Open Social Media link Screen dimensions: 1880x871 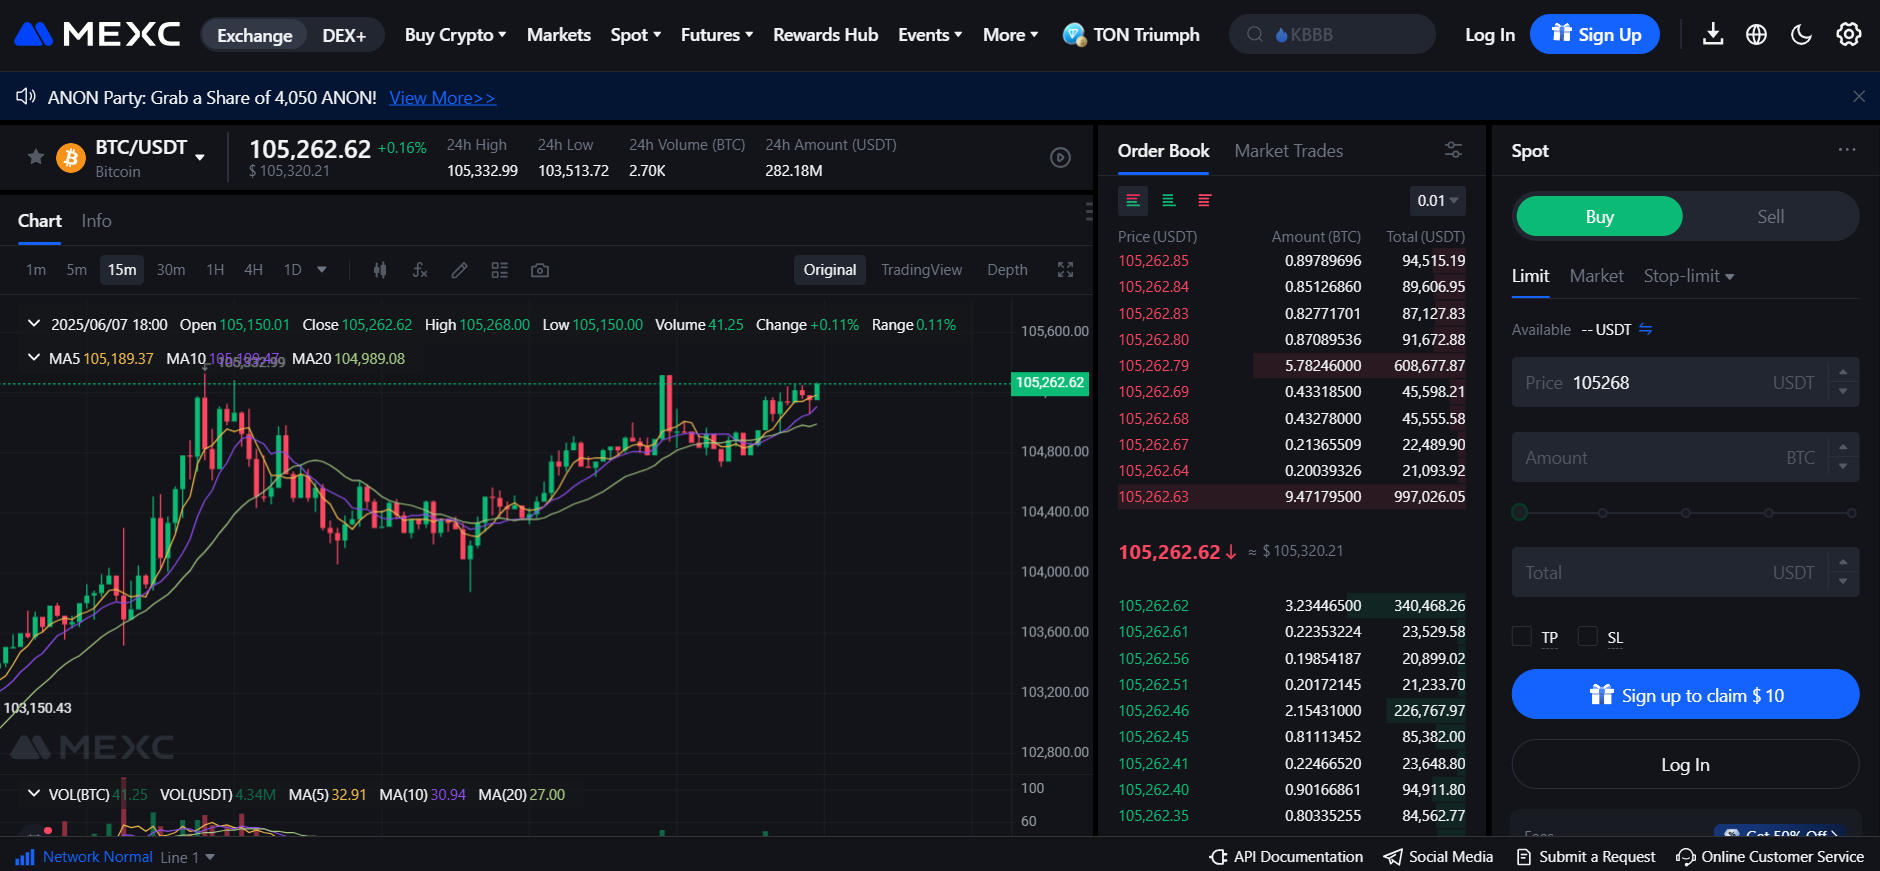pyautogui.click(x=1438, y=857)
